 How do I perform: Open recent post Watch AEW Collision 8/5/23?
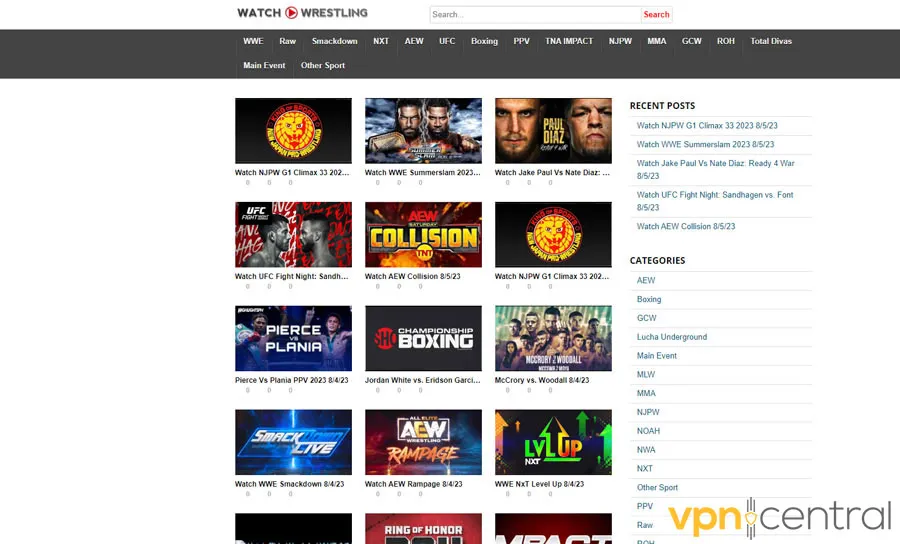click(x=686, y=227)
